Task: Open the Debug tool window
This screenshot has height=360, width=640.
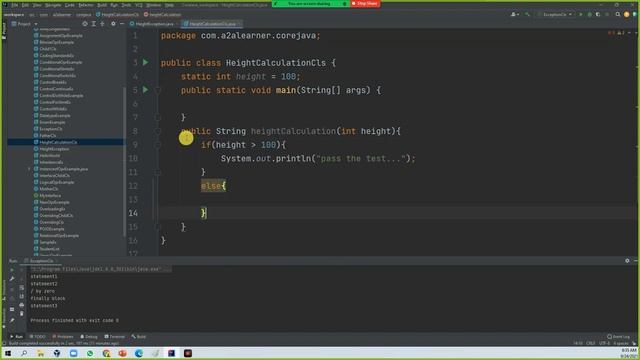Action: (x=89, y=337)
